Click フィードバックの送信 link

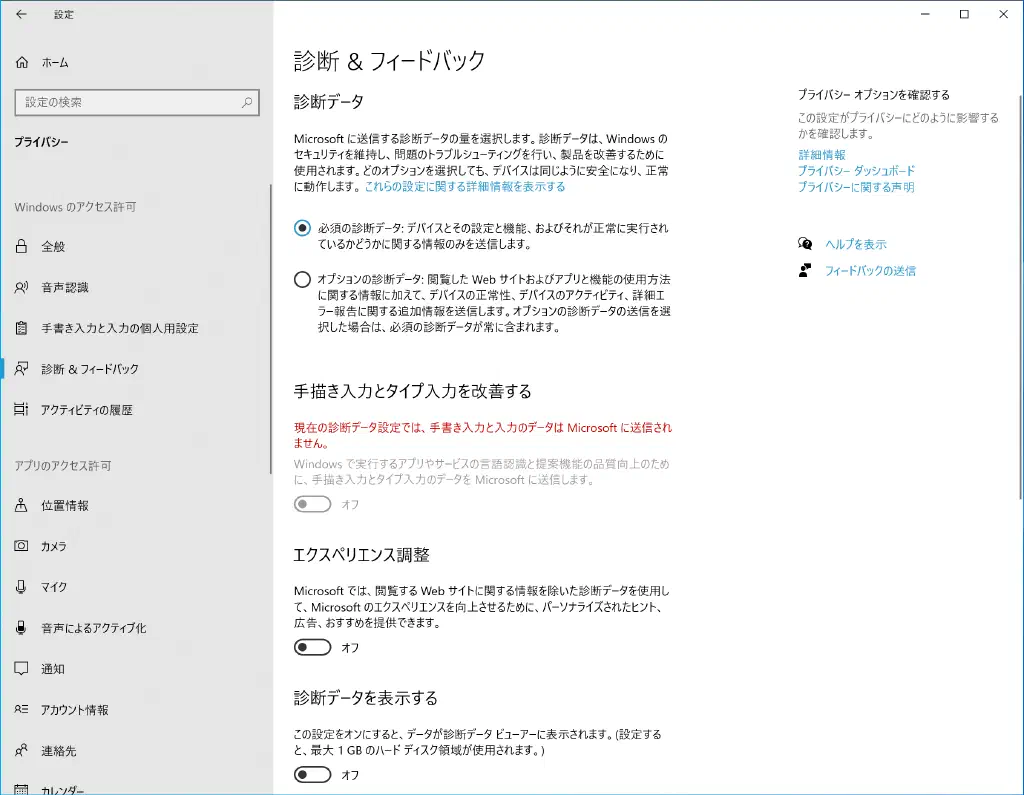point(870,271)
